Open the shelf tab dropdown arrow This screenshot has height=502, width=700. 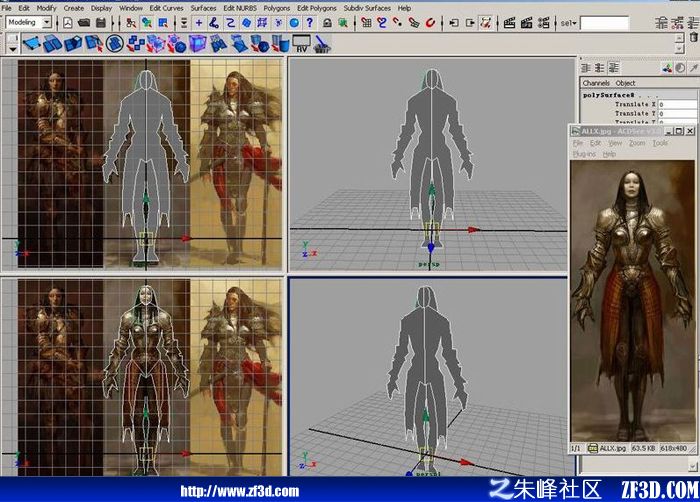pos(12,49)
